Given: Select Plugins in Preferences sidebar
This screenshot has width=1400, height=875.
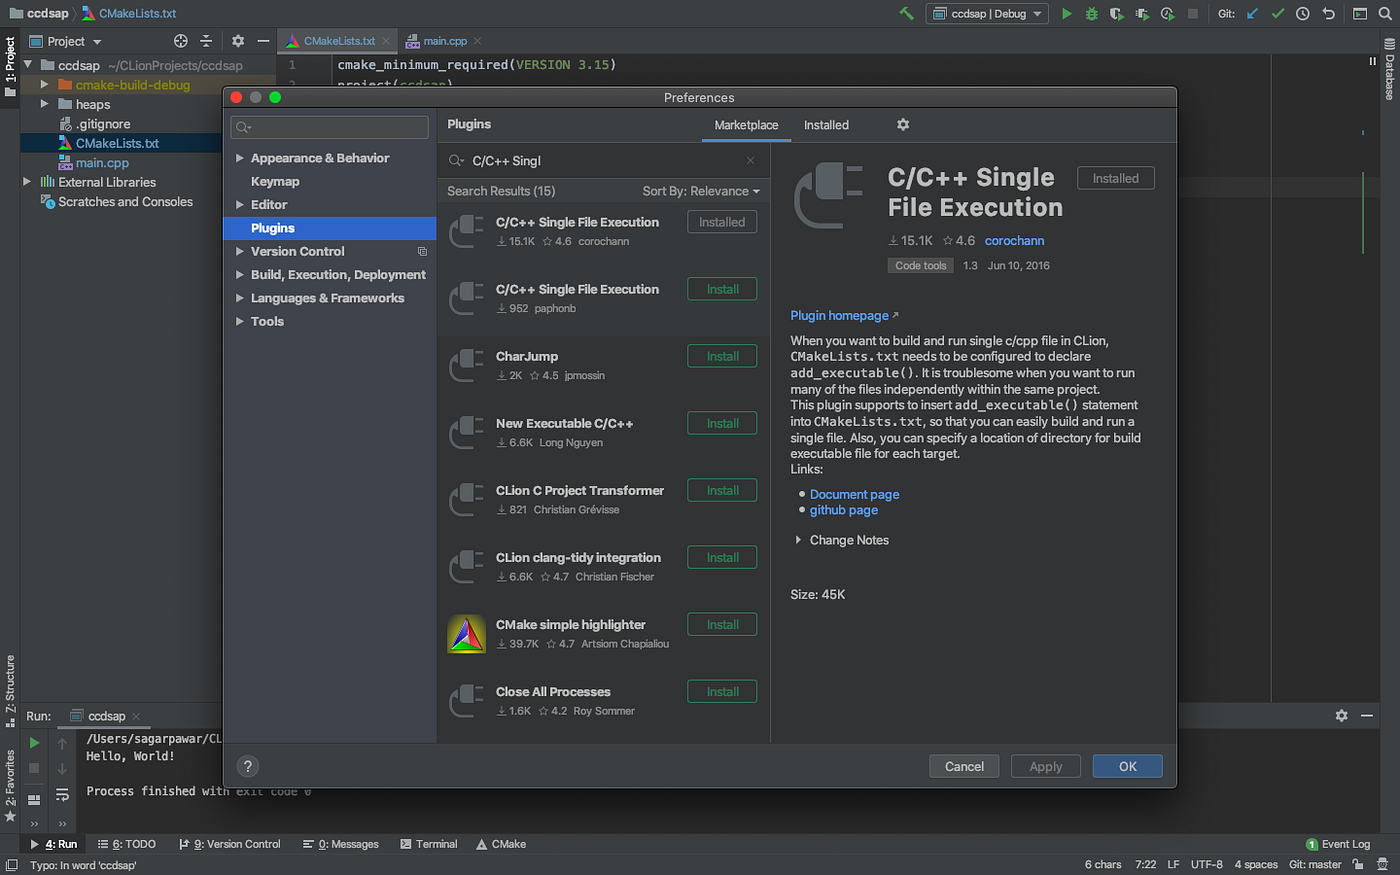Looking at the screenshot, I should [x=330, y=228].
